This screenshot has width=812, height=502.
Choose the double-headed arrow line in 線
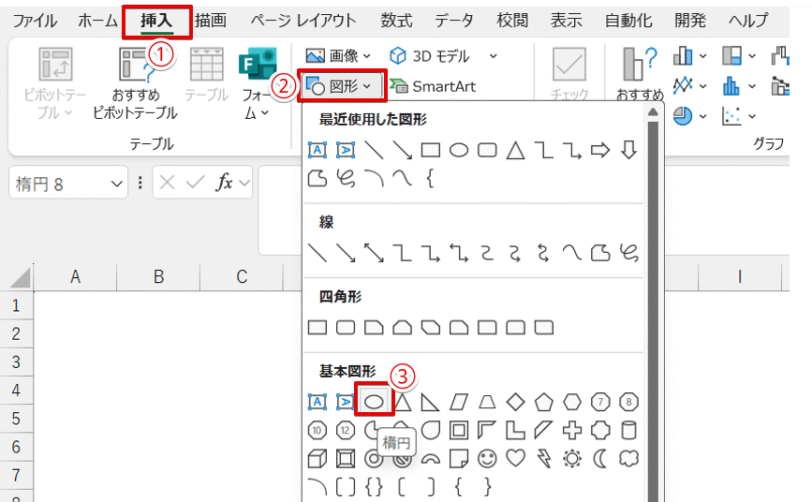pyautogui.click(x=374, y=253)
